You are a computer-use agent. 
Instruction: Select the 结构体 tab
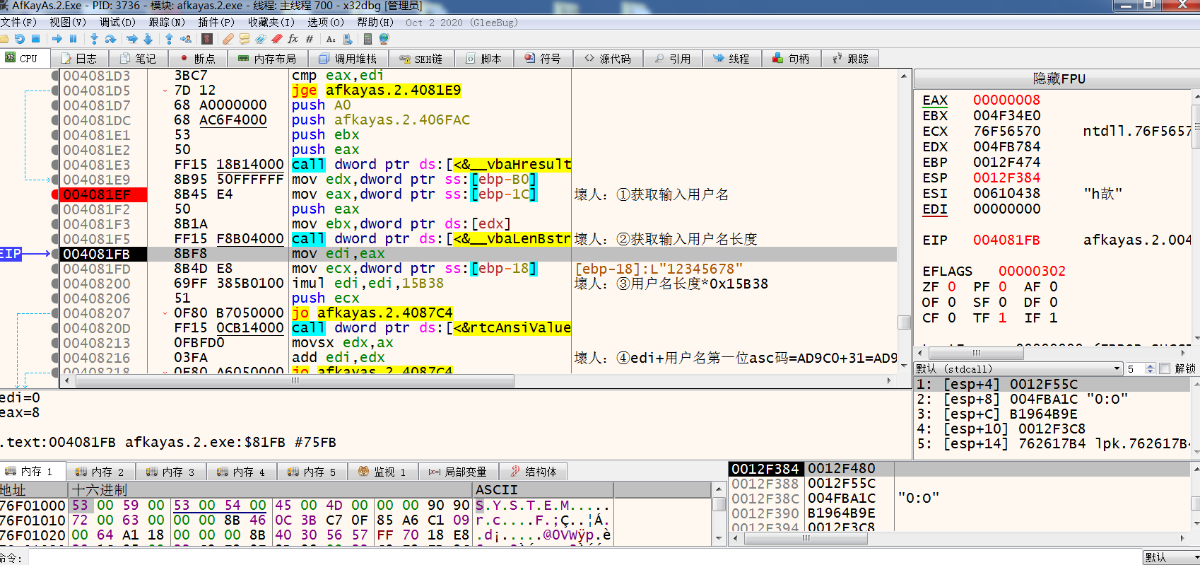coord(533,471)
